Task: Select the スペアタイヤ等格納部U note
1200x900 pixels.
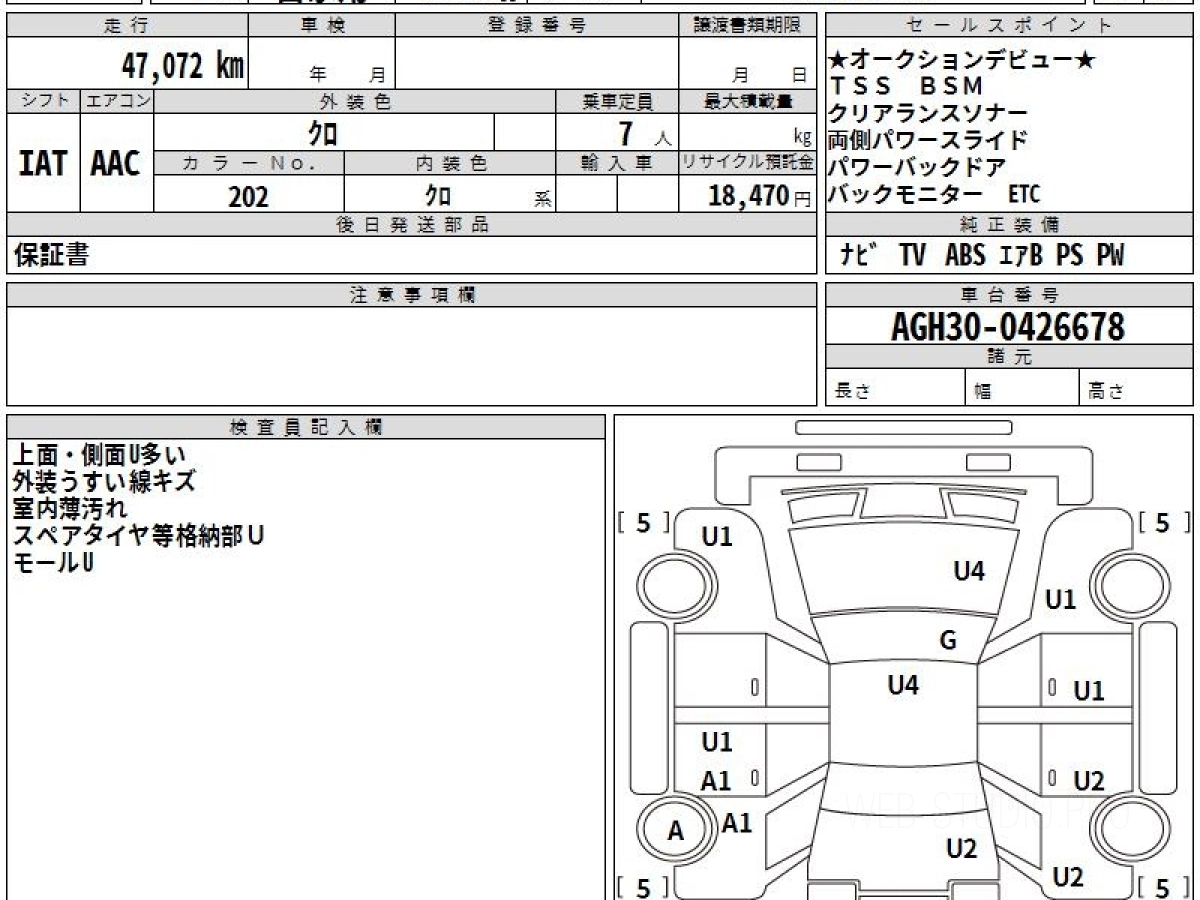Action: click(x=138, y=535)
